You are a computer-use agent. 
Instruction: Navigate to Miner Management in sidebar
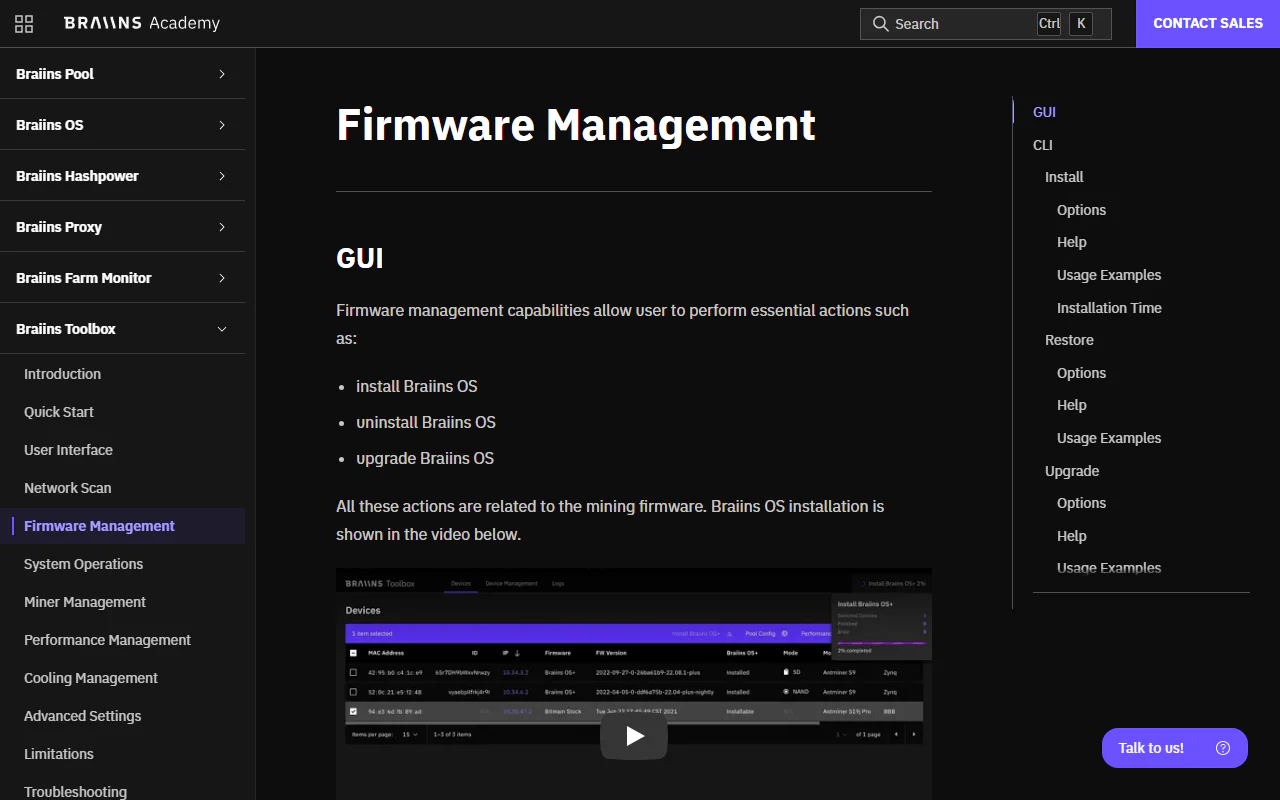coord(85,602)
